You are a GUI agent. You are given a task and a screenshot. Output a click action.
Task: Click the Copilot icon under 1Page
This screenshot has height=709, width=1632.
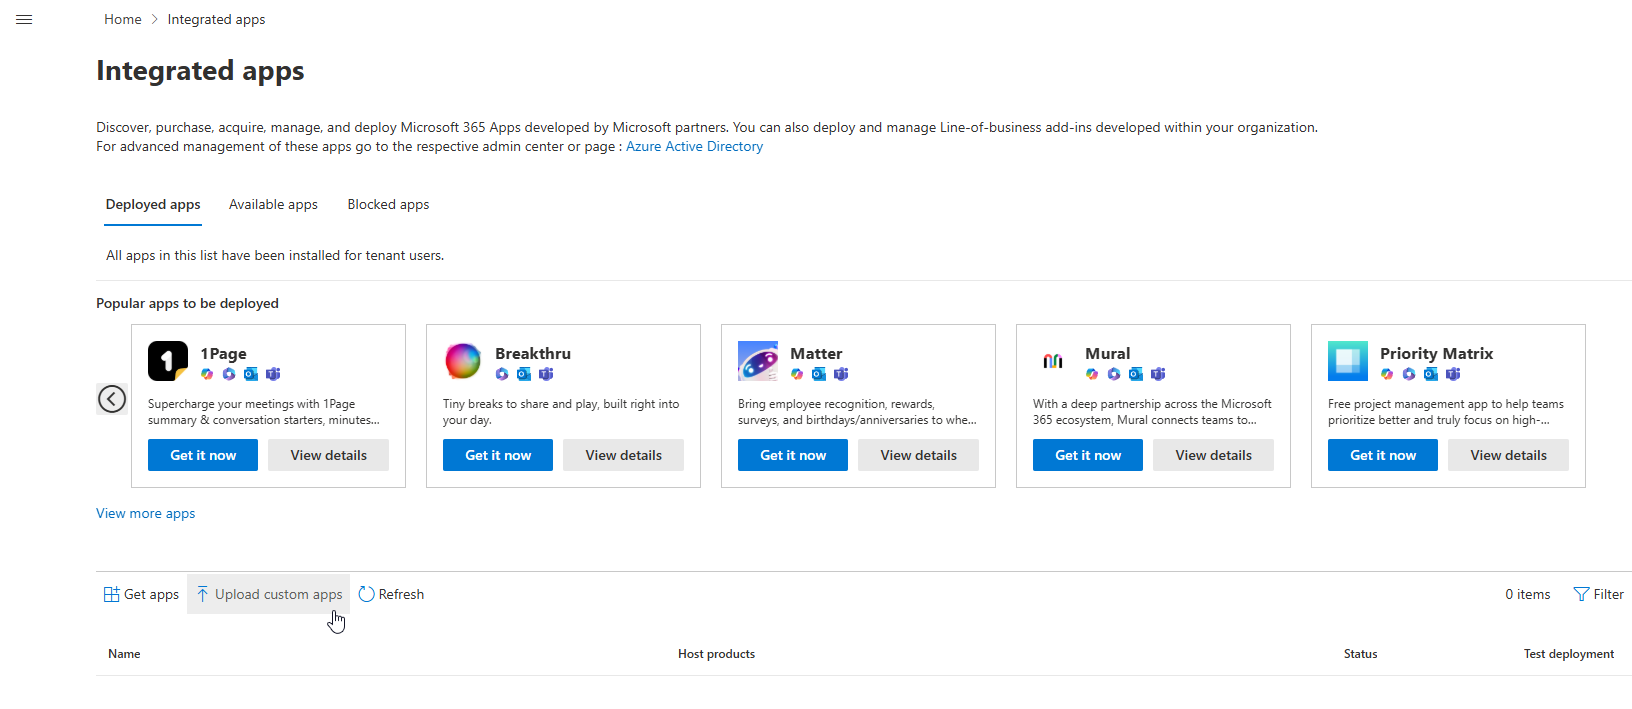click(x=207, y=374)
